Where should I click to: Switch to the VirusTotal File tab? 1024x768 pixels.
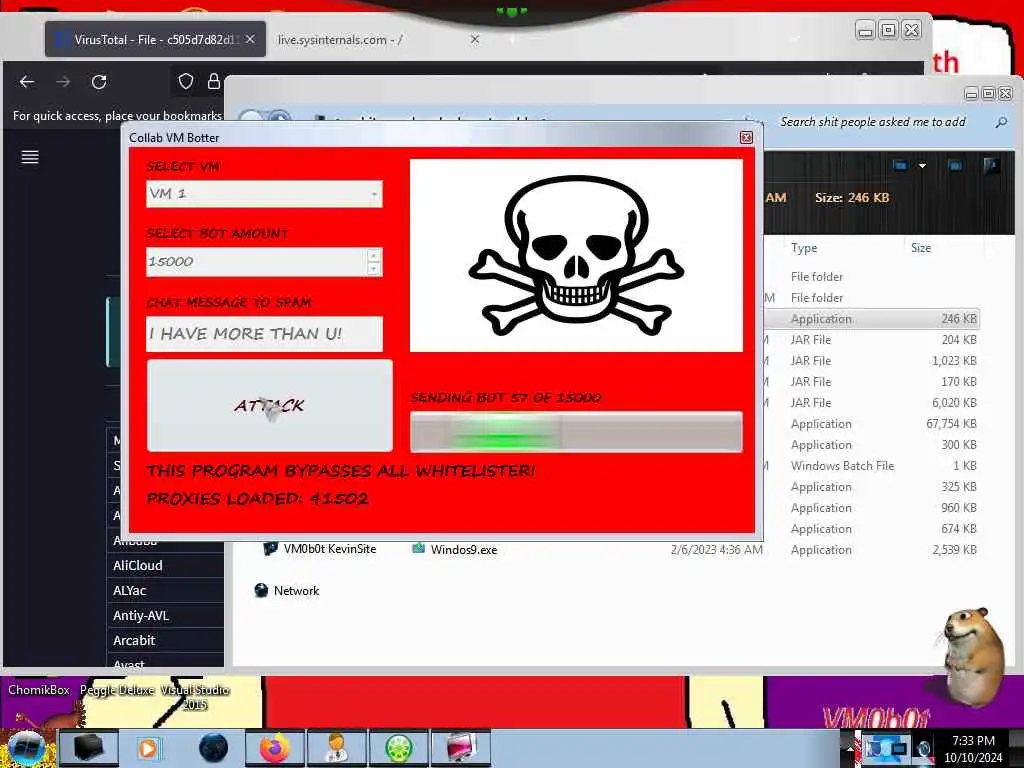click(x=155, y=39)
